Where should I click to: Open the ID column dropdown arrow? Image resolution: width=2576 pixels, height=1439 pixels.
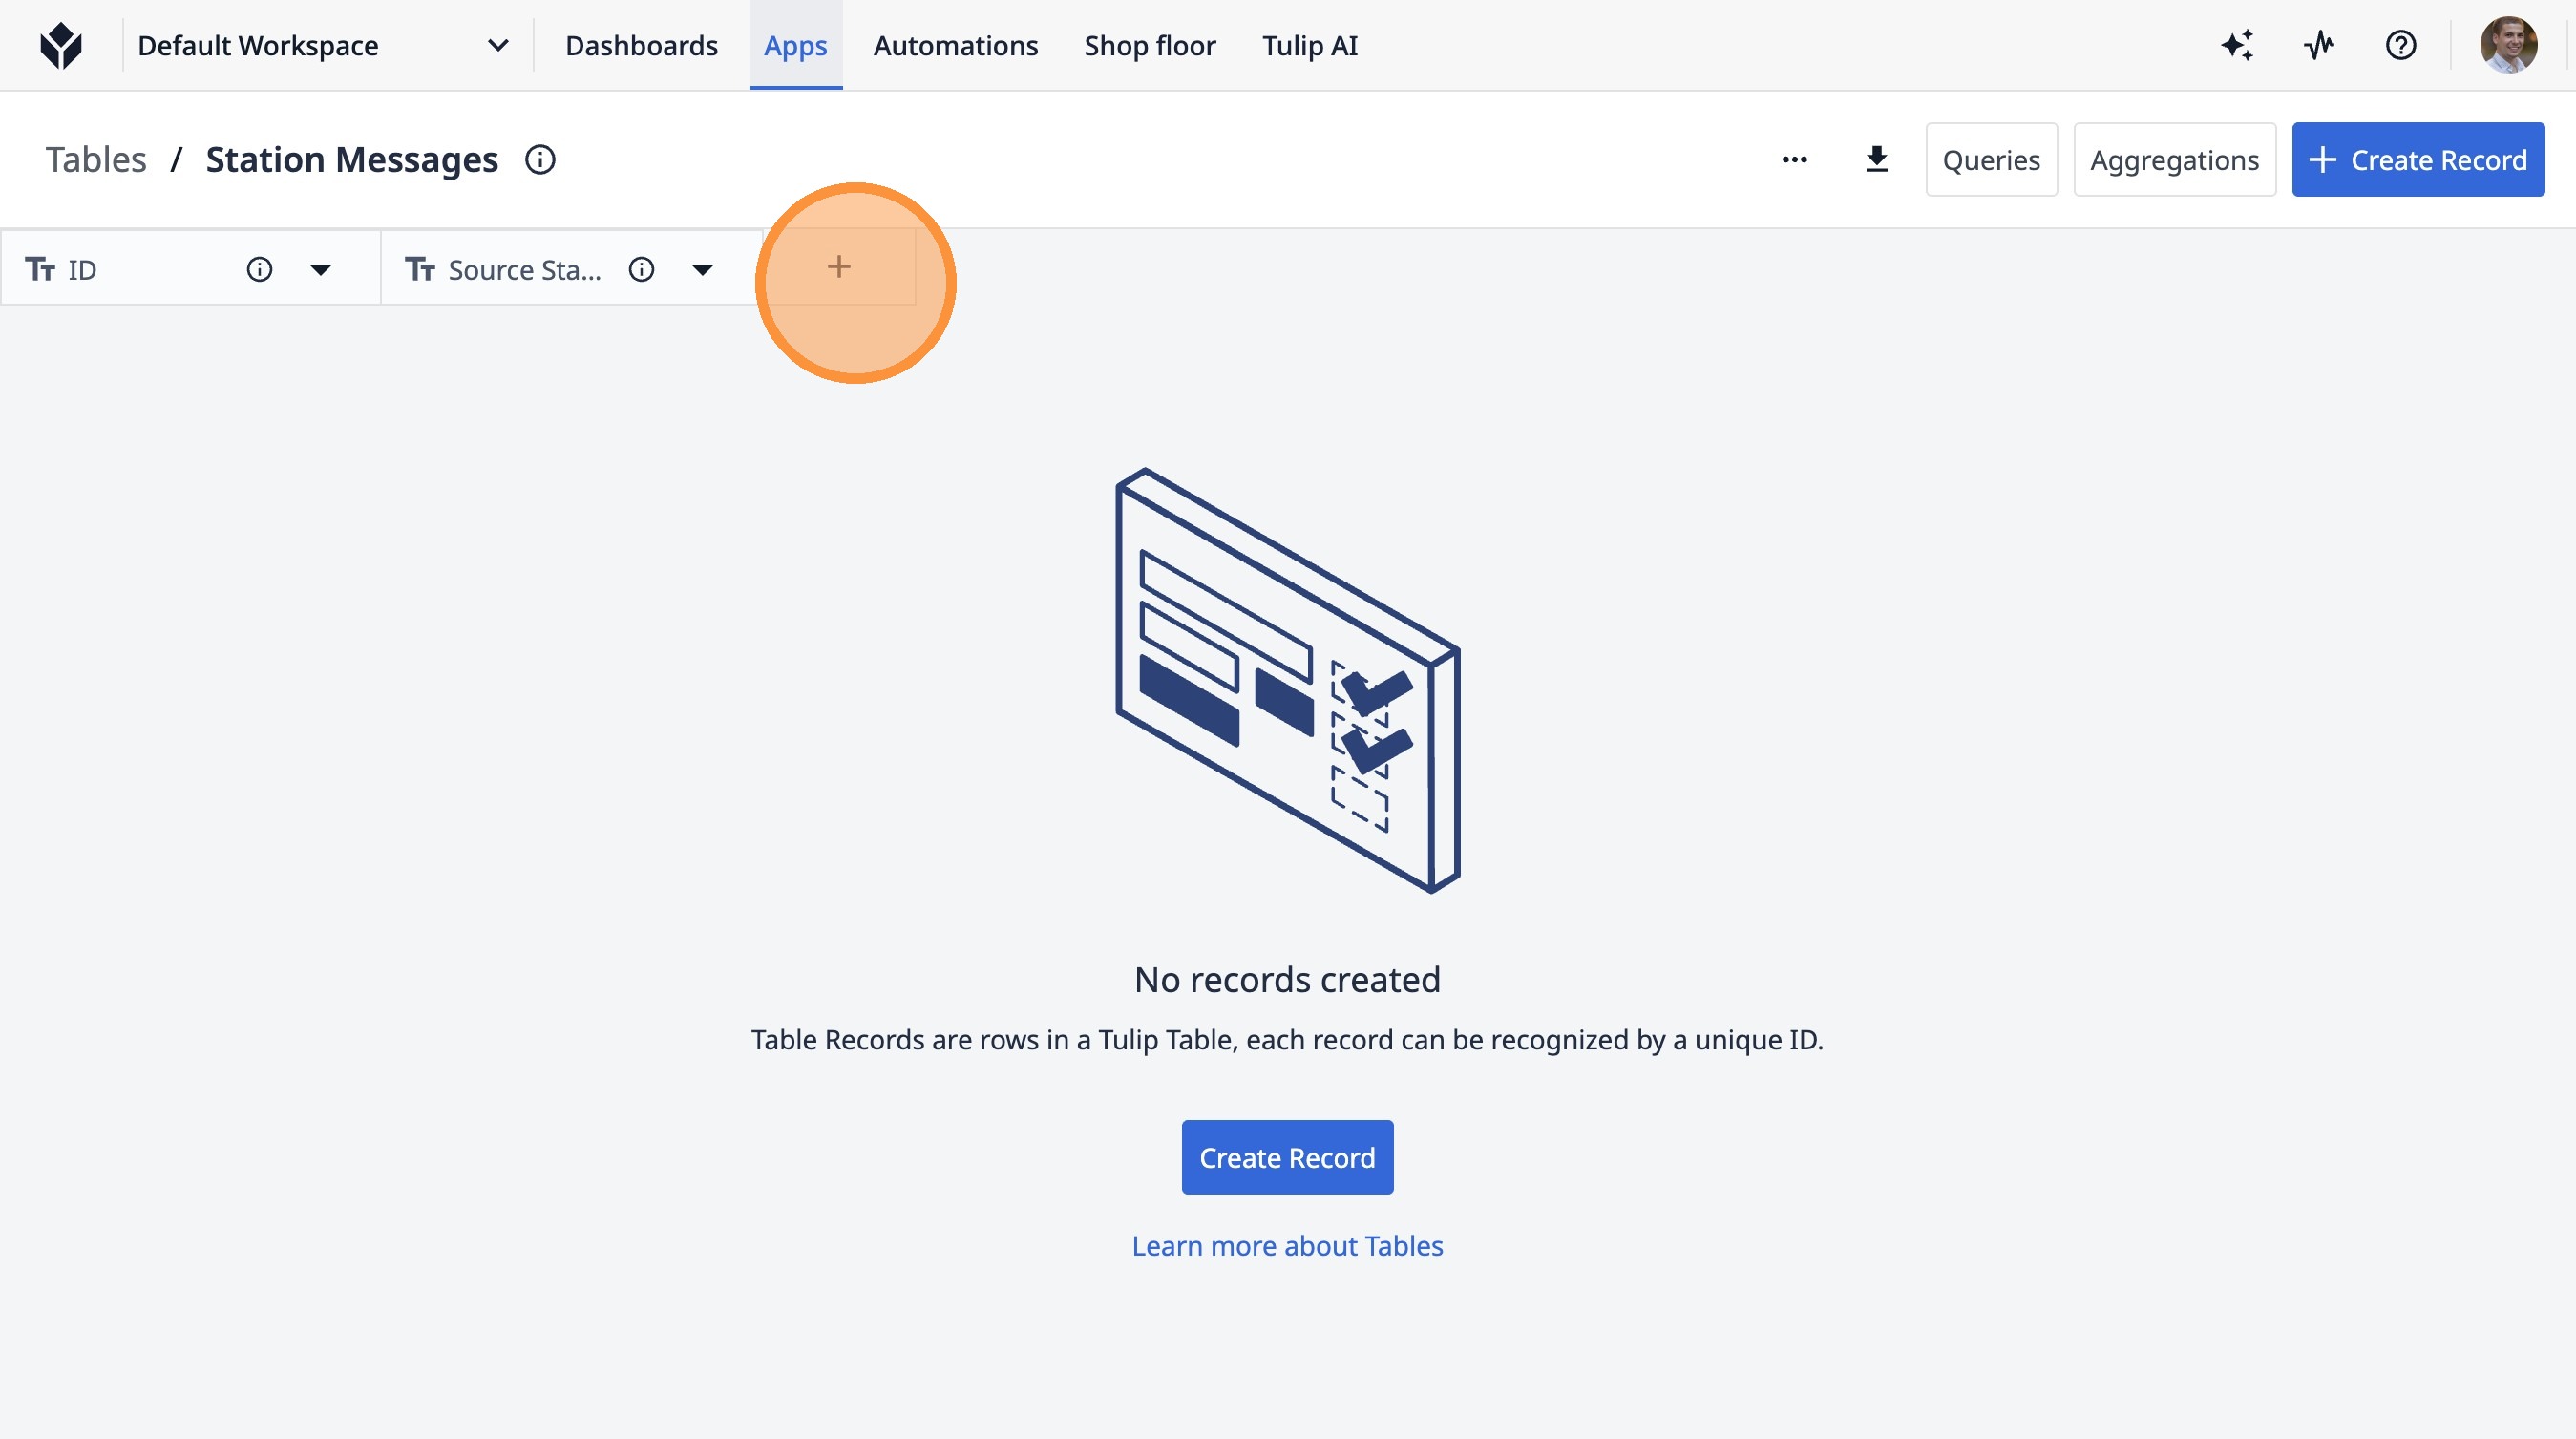coord(320,270)
